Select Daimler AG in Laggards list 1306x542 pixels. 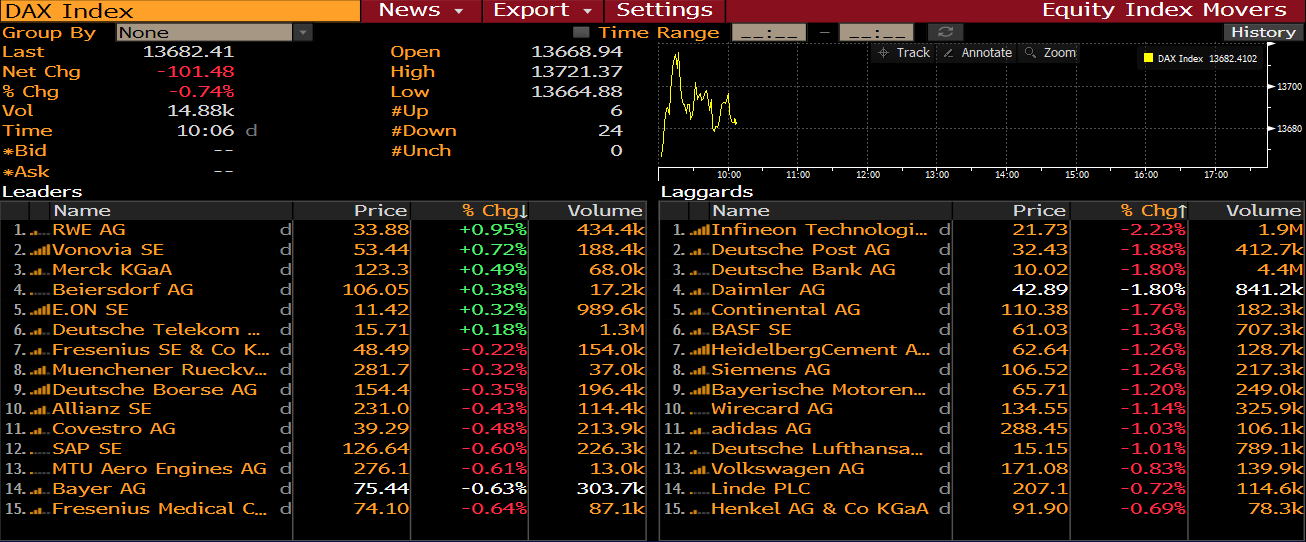click(x=768, y=290)
